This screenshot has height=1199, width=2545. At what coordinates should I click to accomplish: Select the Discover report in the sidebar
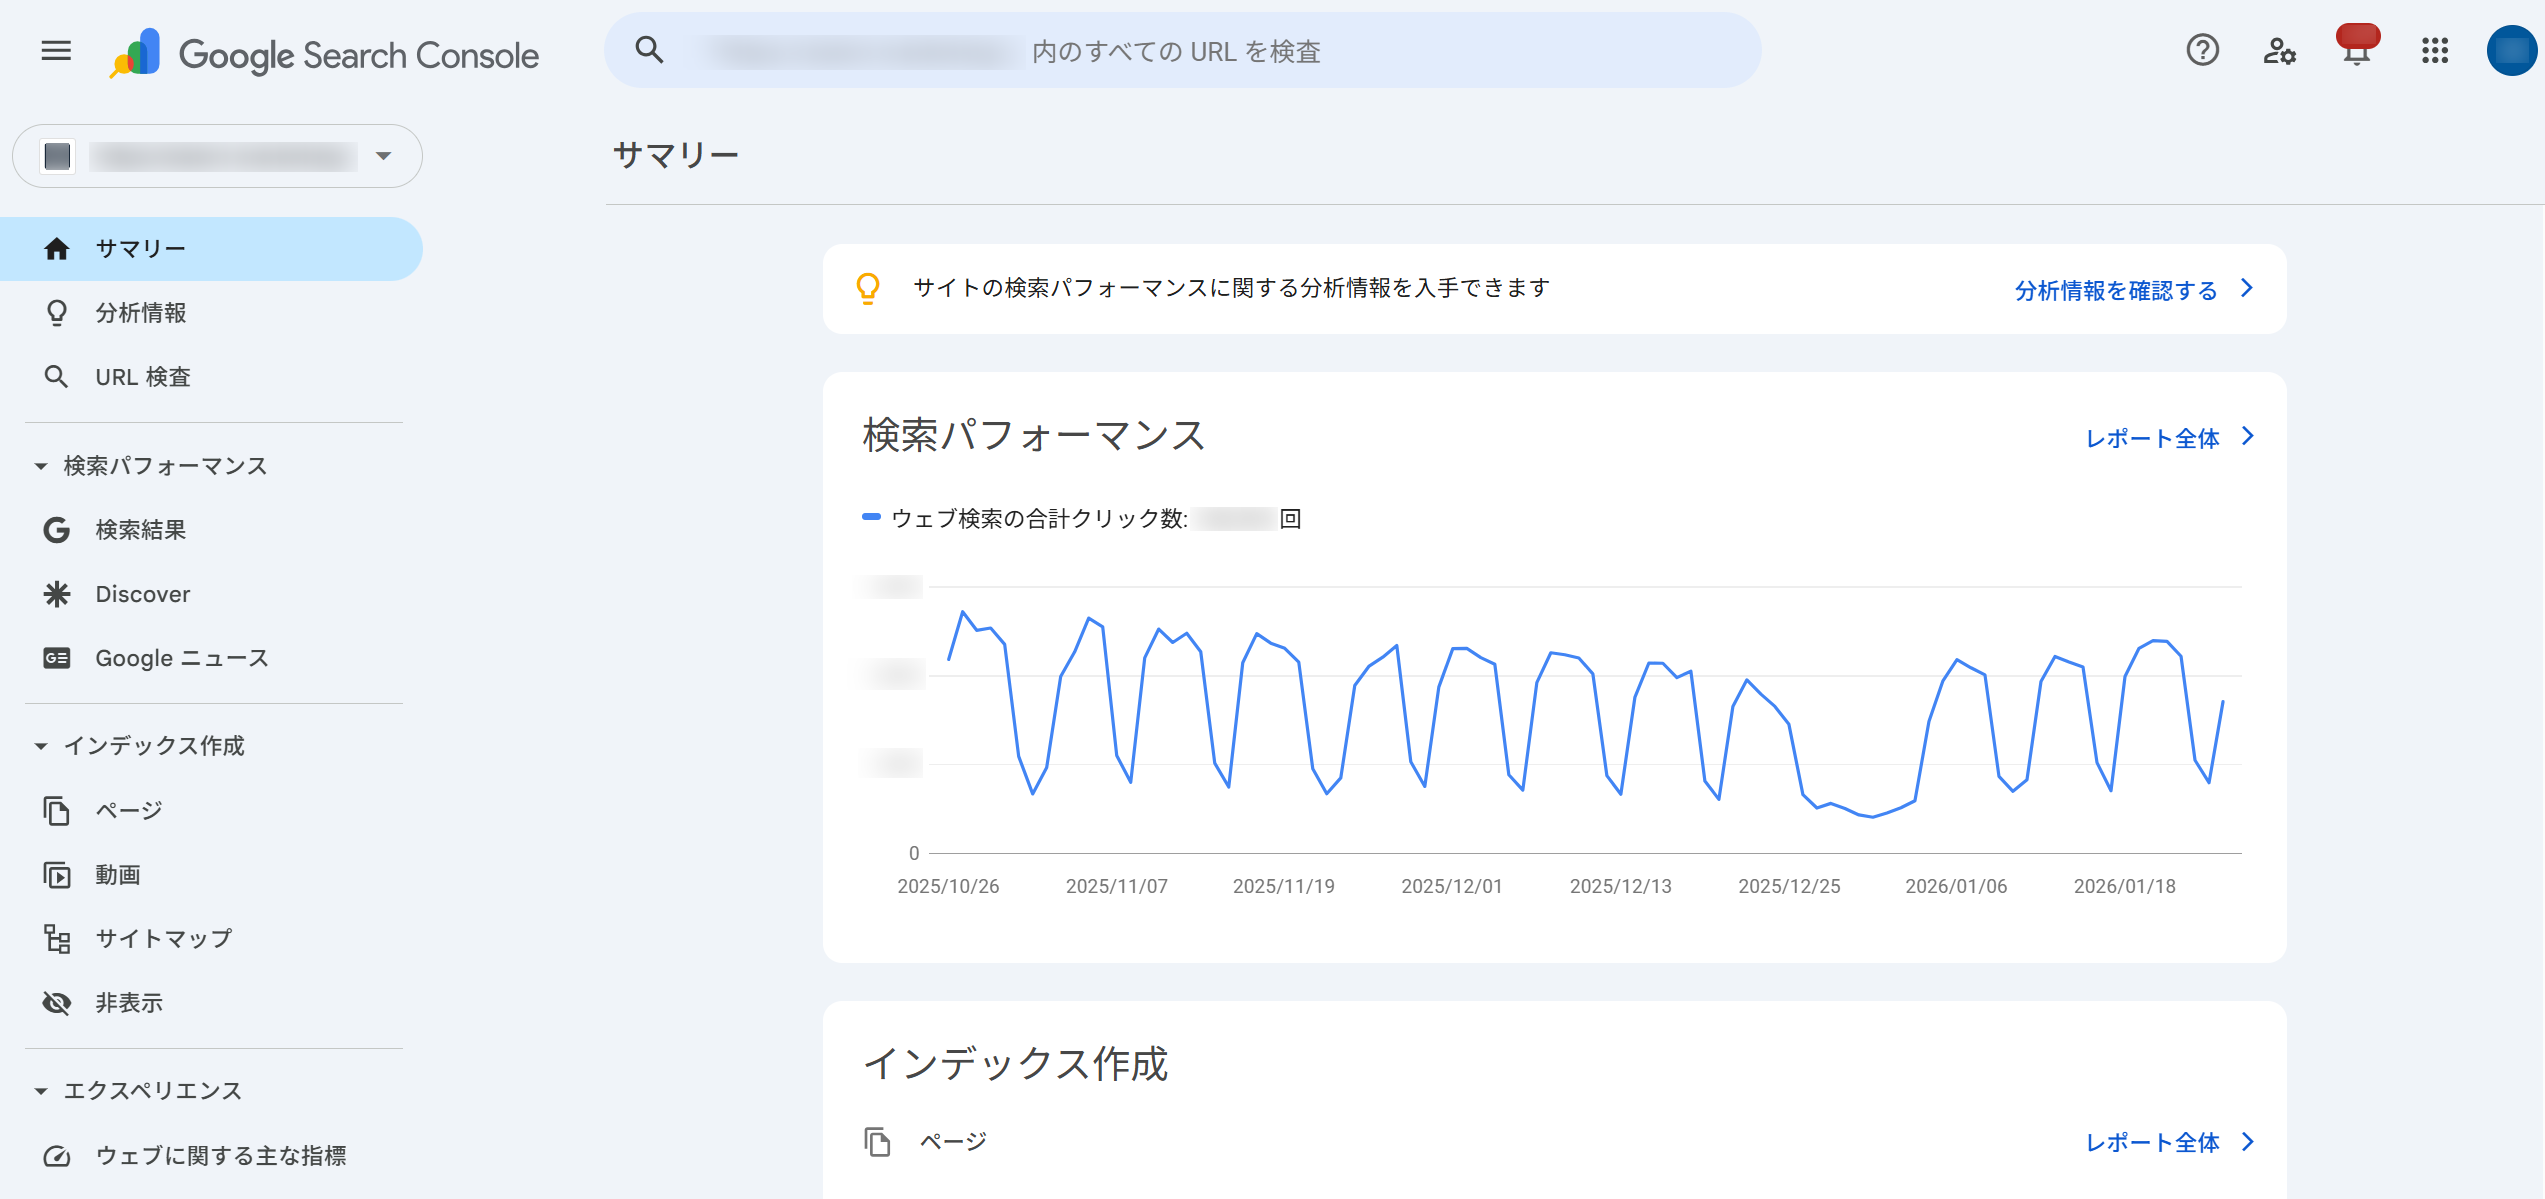pyautogui.click(x=141, y=593)
